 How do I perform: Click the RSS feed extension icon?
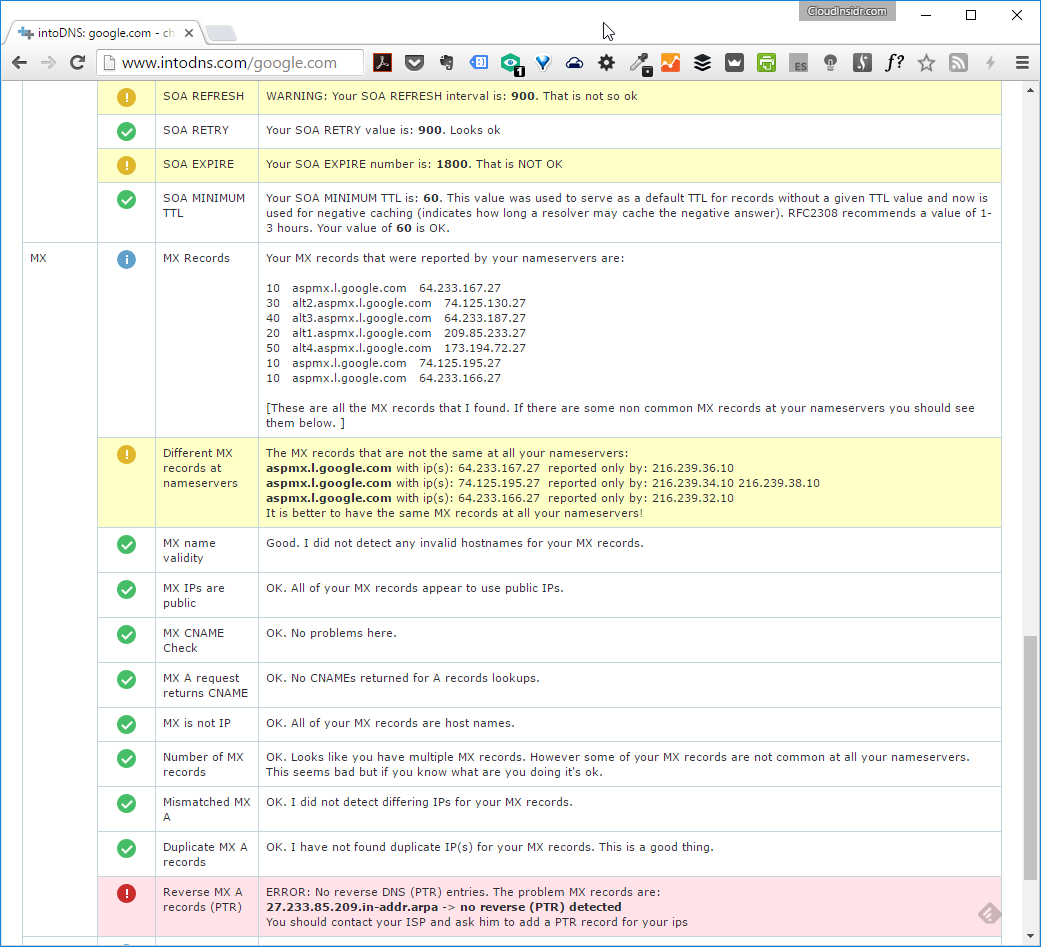click(x=958, y=63)
